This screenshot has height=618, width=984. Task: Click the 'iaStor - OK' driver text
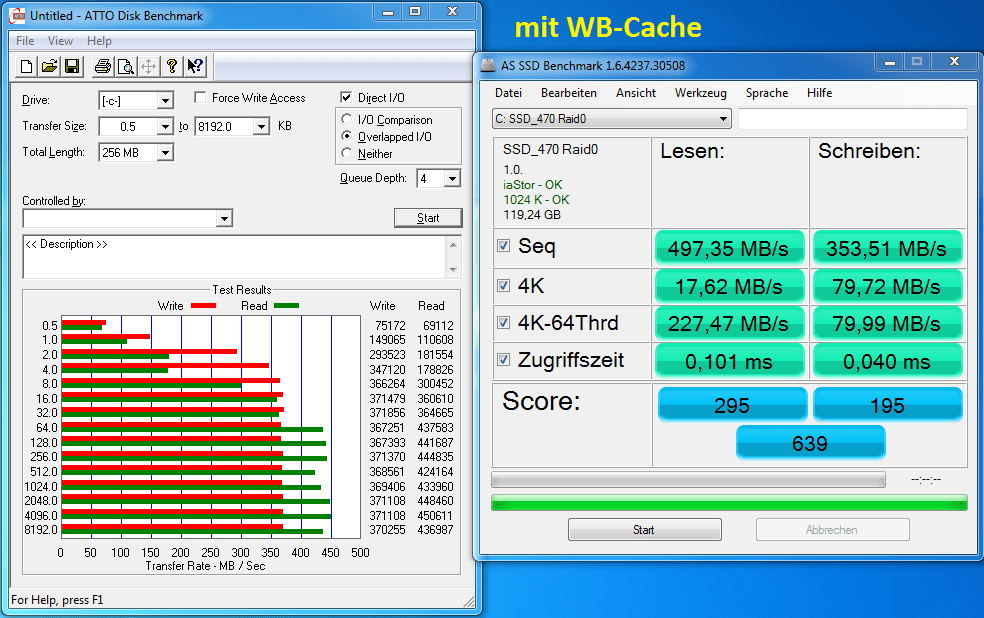(532, 184)
